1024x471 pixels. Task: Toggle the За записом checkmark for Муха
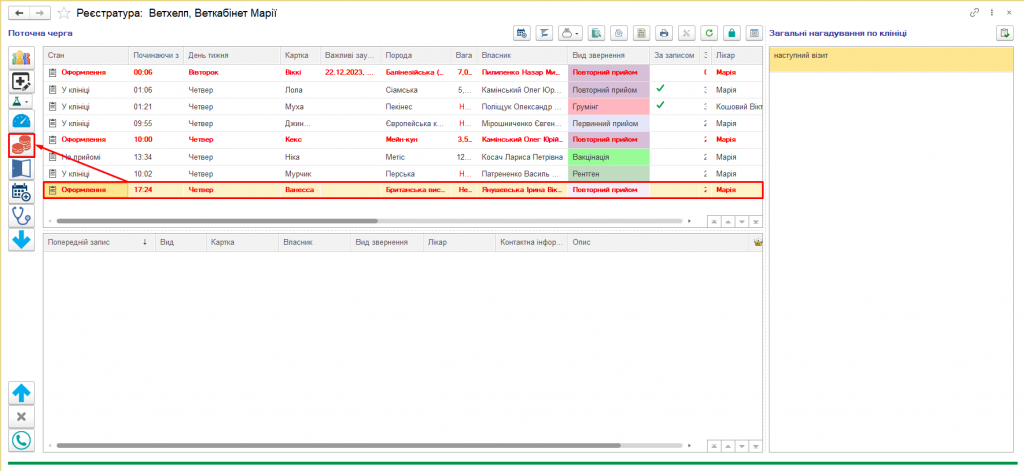click(x=660, y=105)
